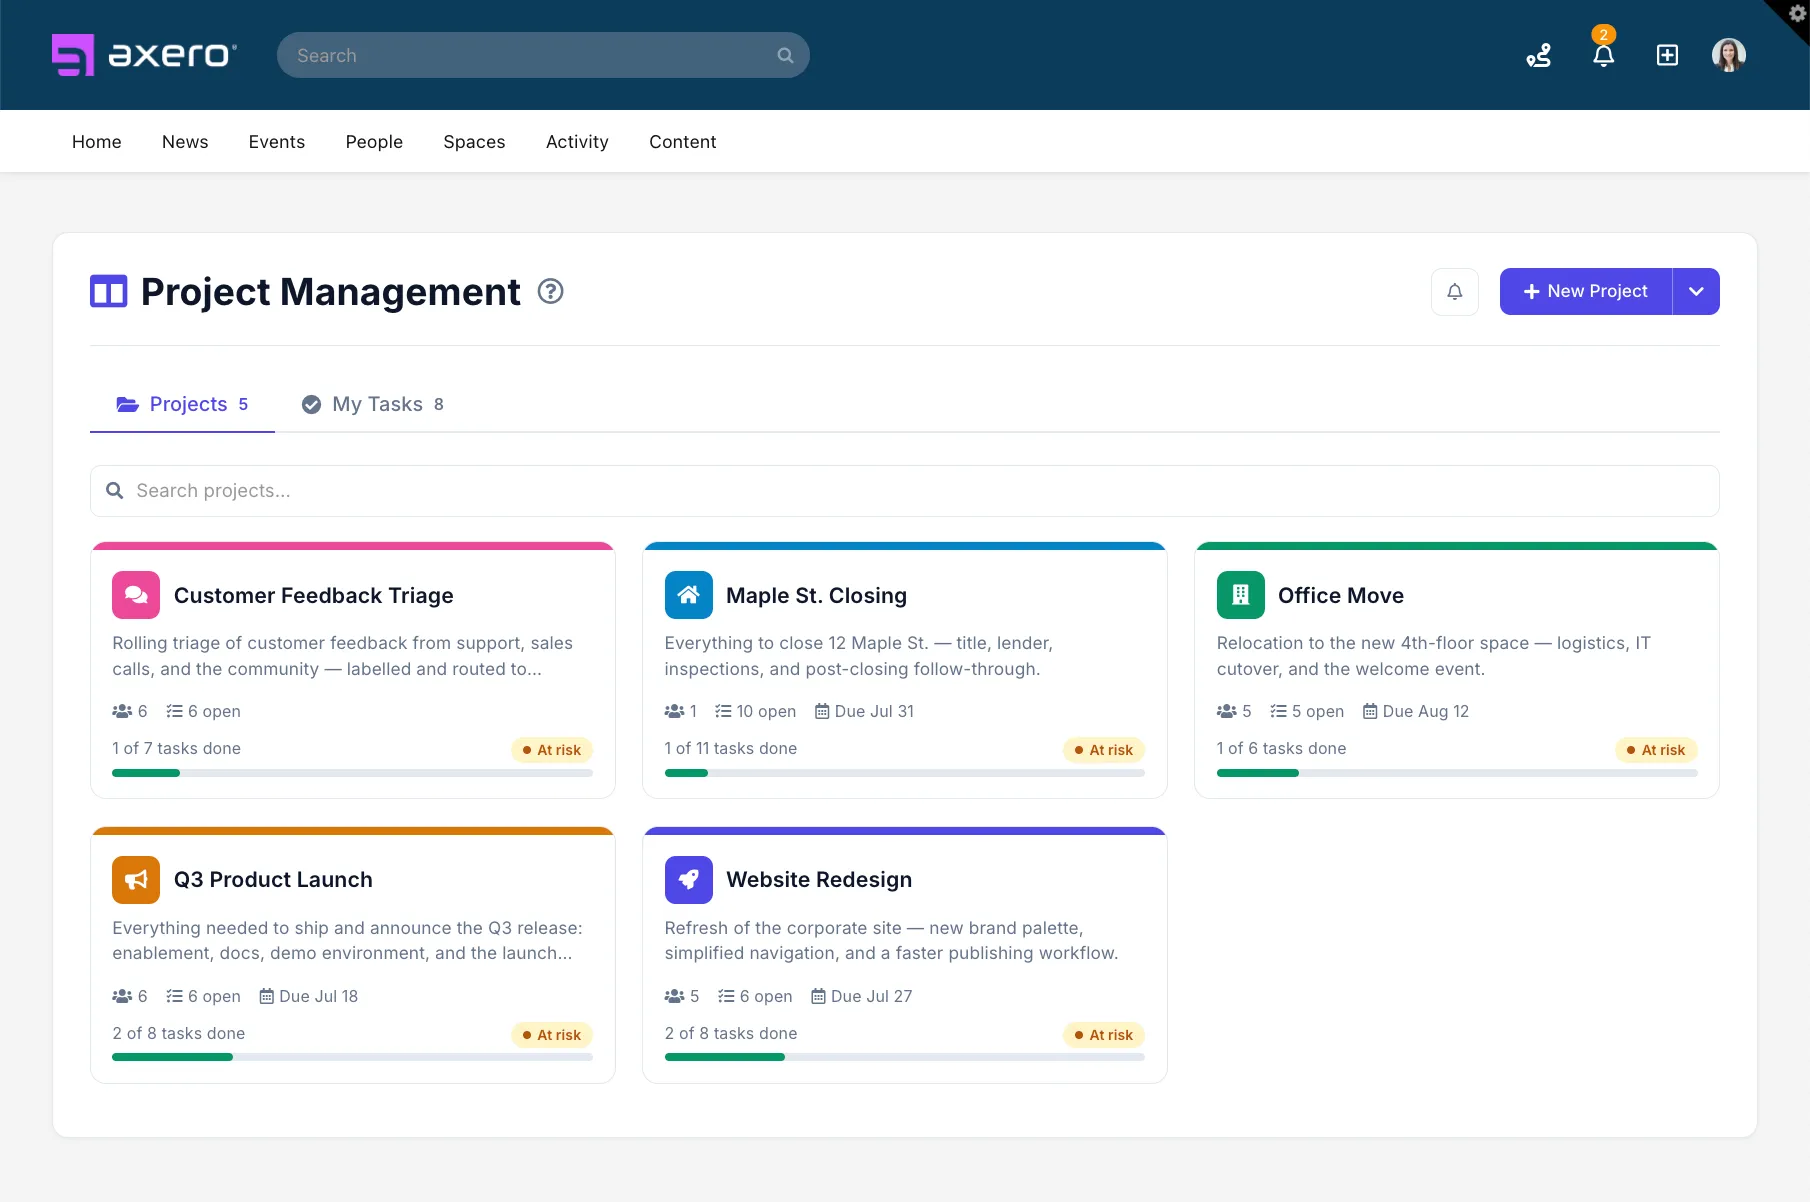Click members icon on Maple St. Closing
Screen dimensions: 1810x1202
(674, 711)
